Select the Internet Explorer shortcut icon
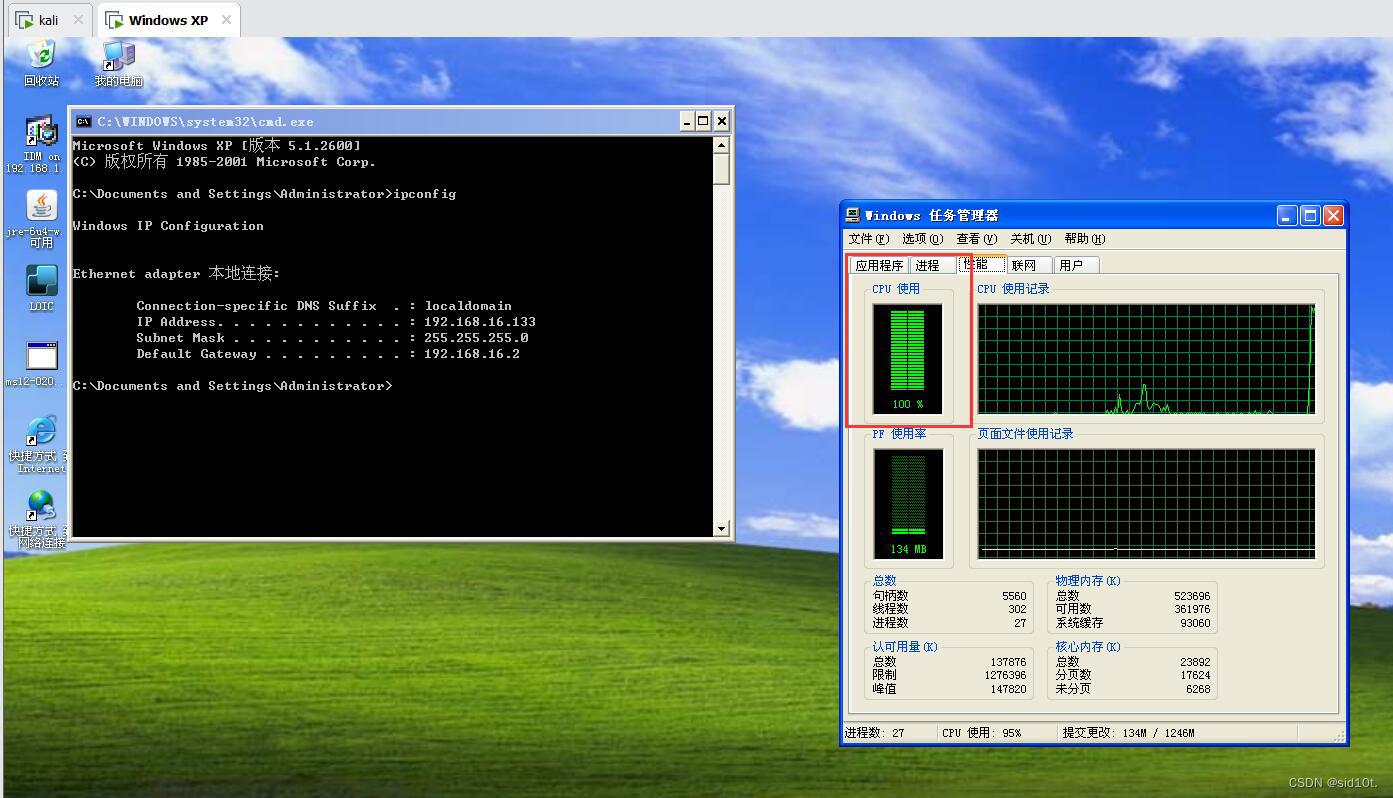This screenshot has width=1393, height=798. [x=41, y=444]
